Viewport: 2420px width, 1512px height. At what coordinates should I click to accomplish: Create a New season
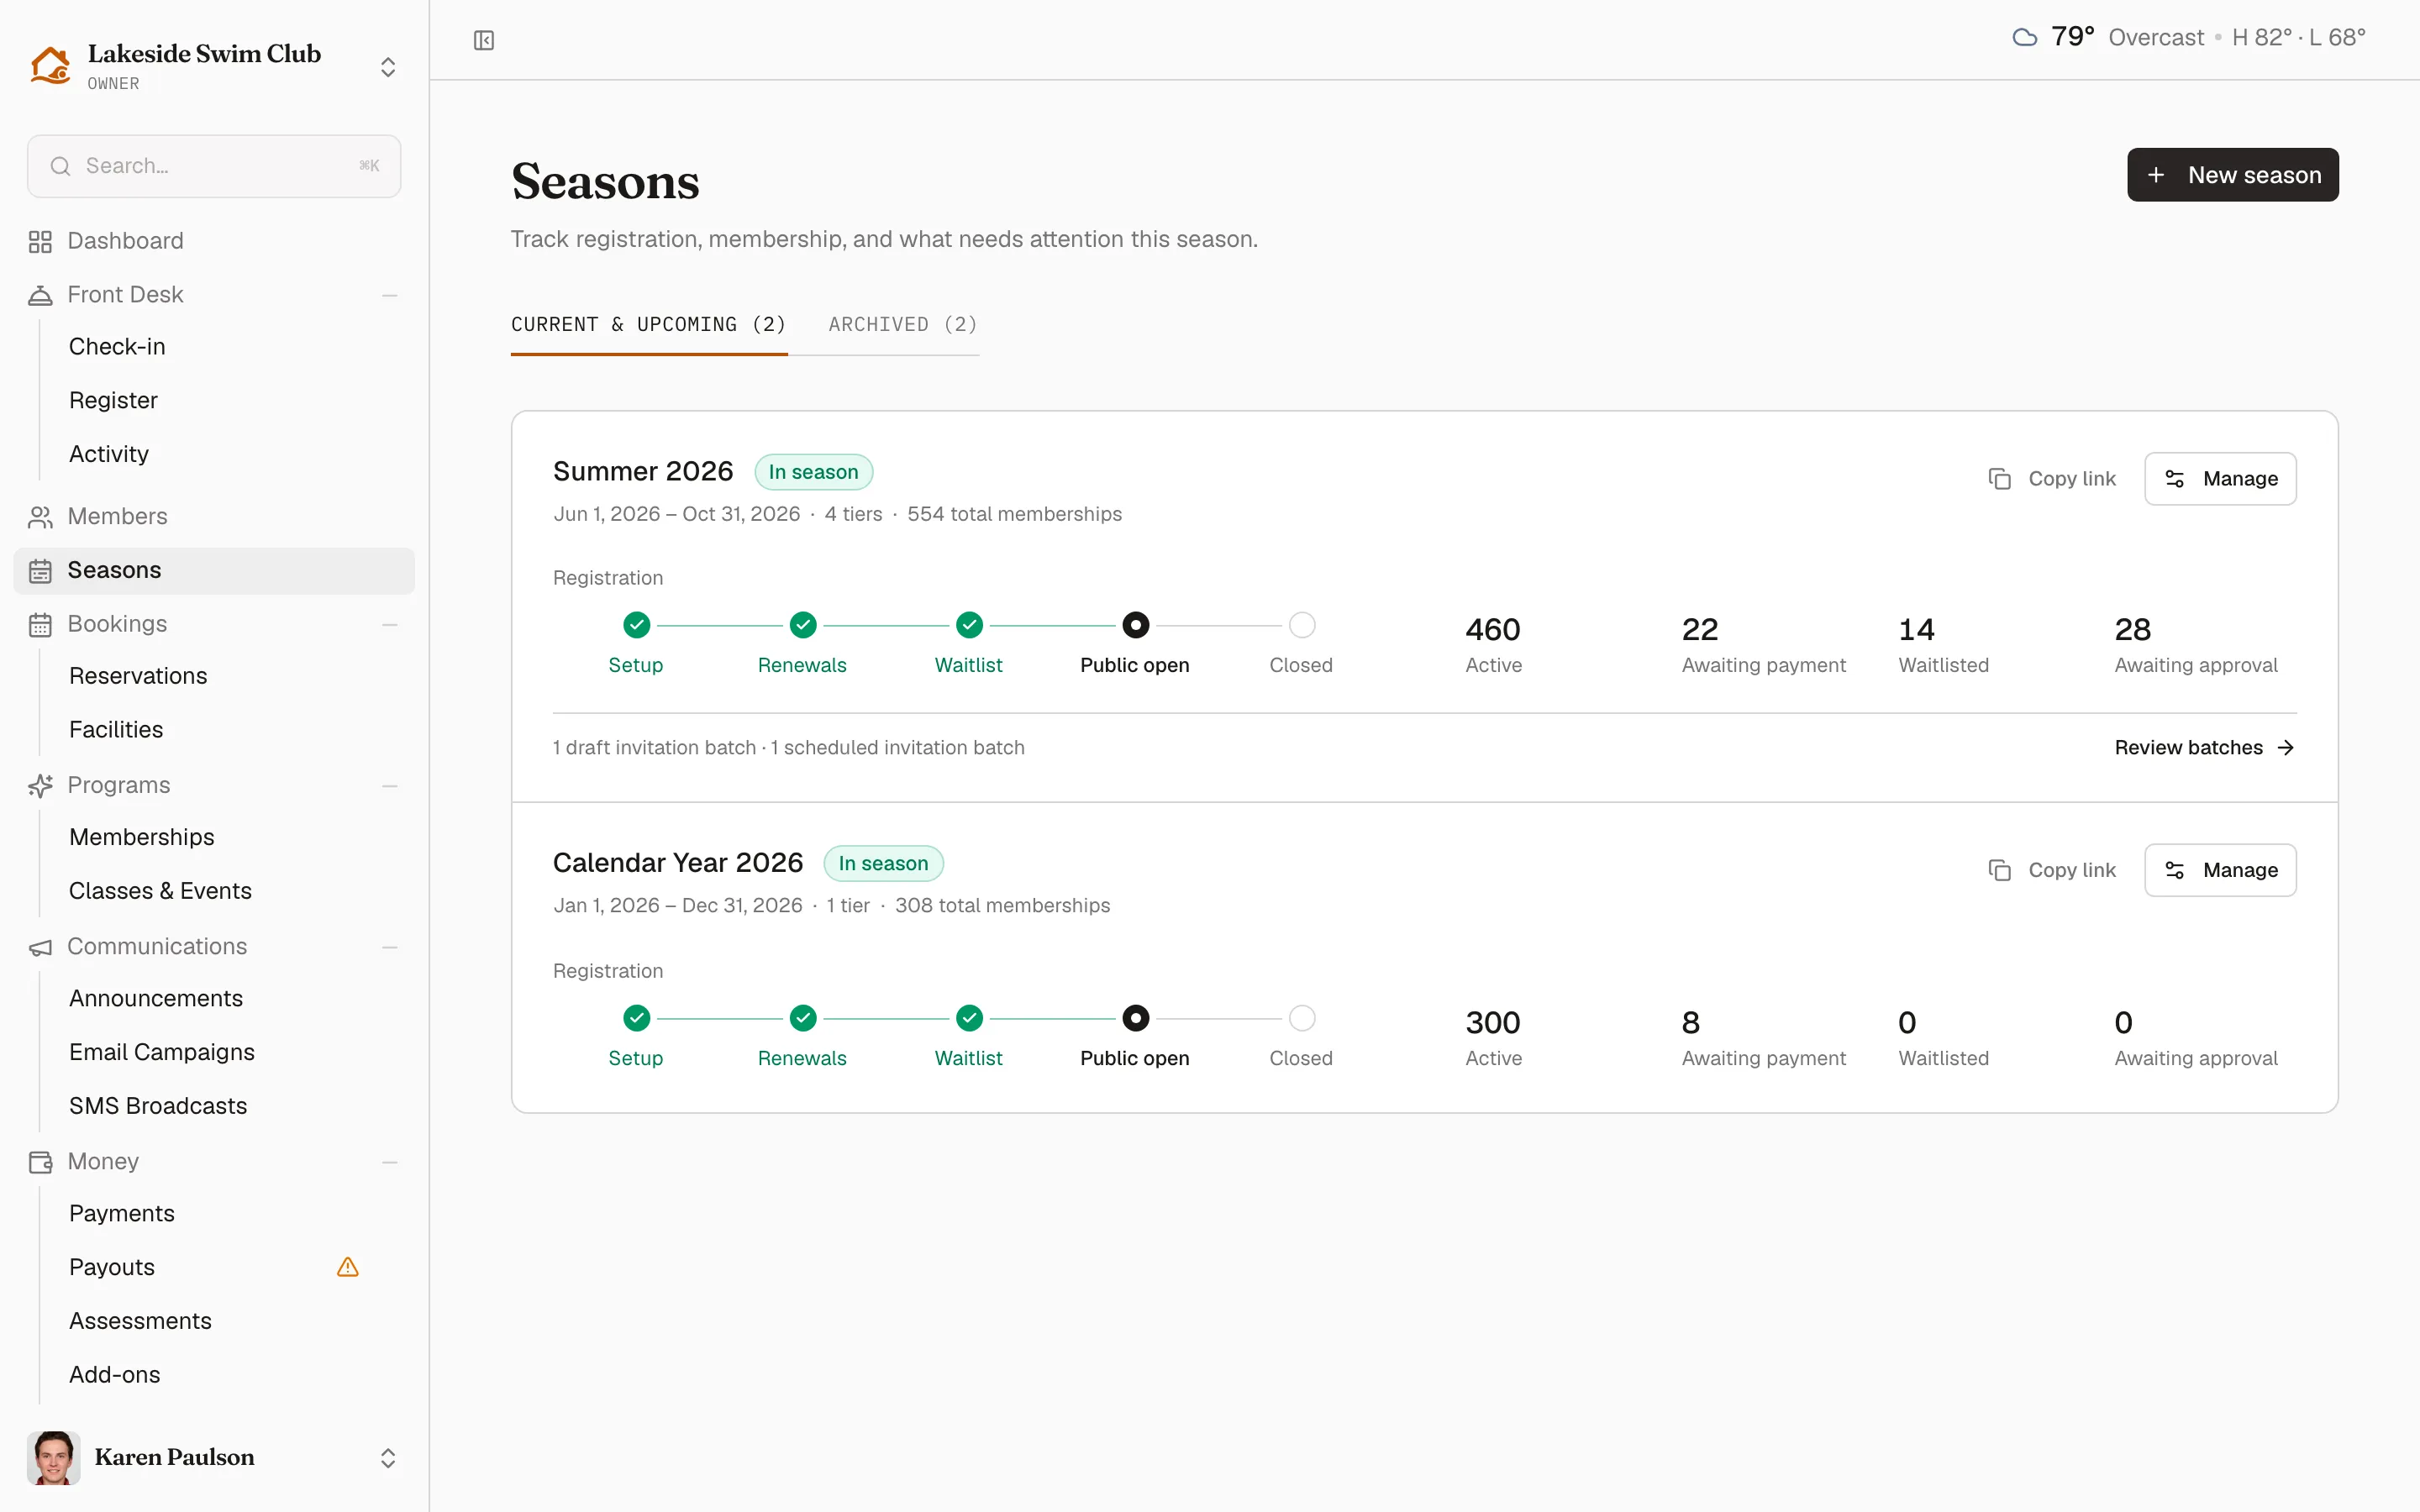tap(2232, 175)
